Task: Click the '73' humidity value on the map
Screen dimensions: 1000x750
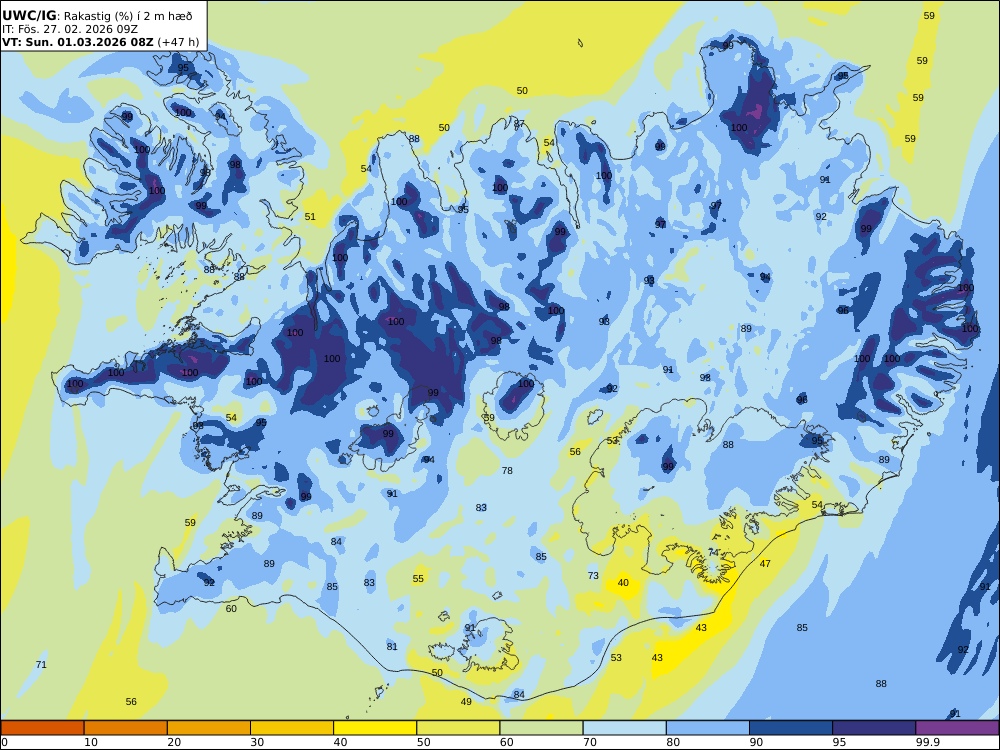Action: (593, 575)
